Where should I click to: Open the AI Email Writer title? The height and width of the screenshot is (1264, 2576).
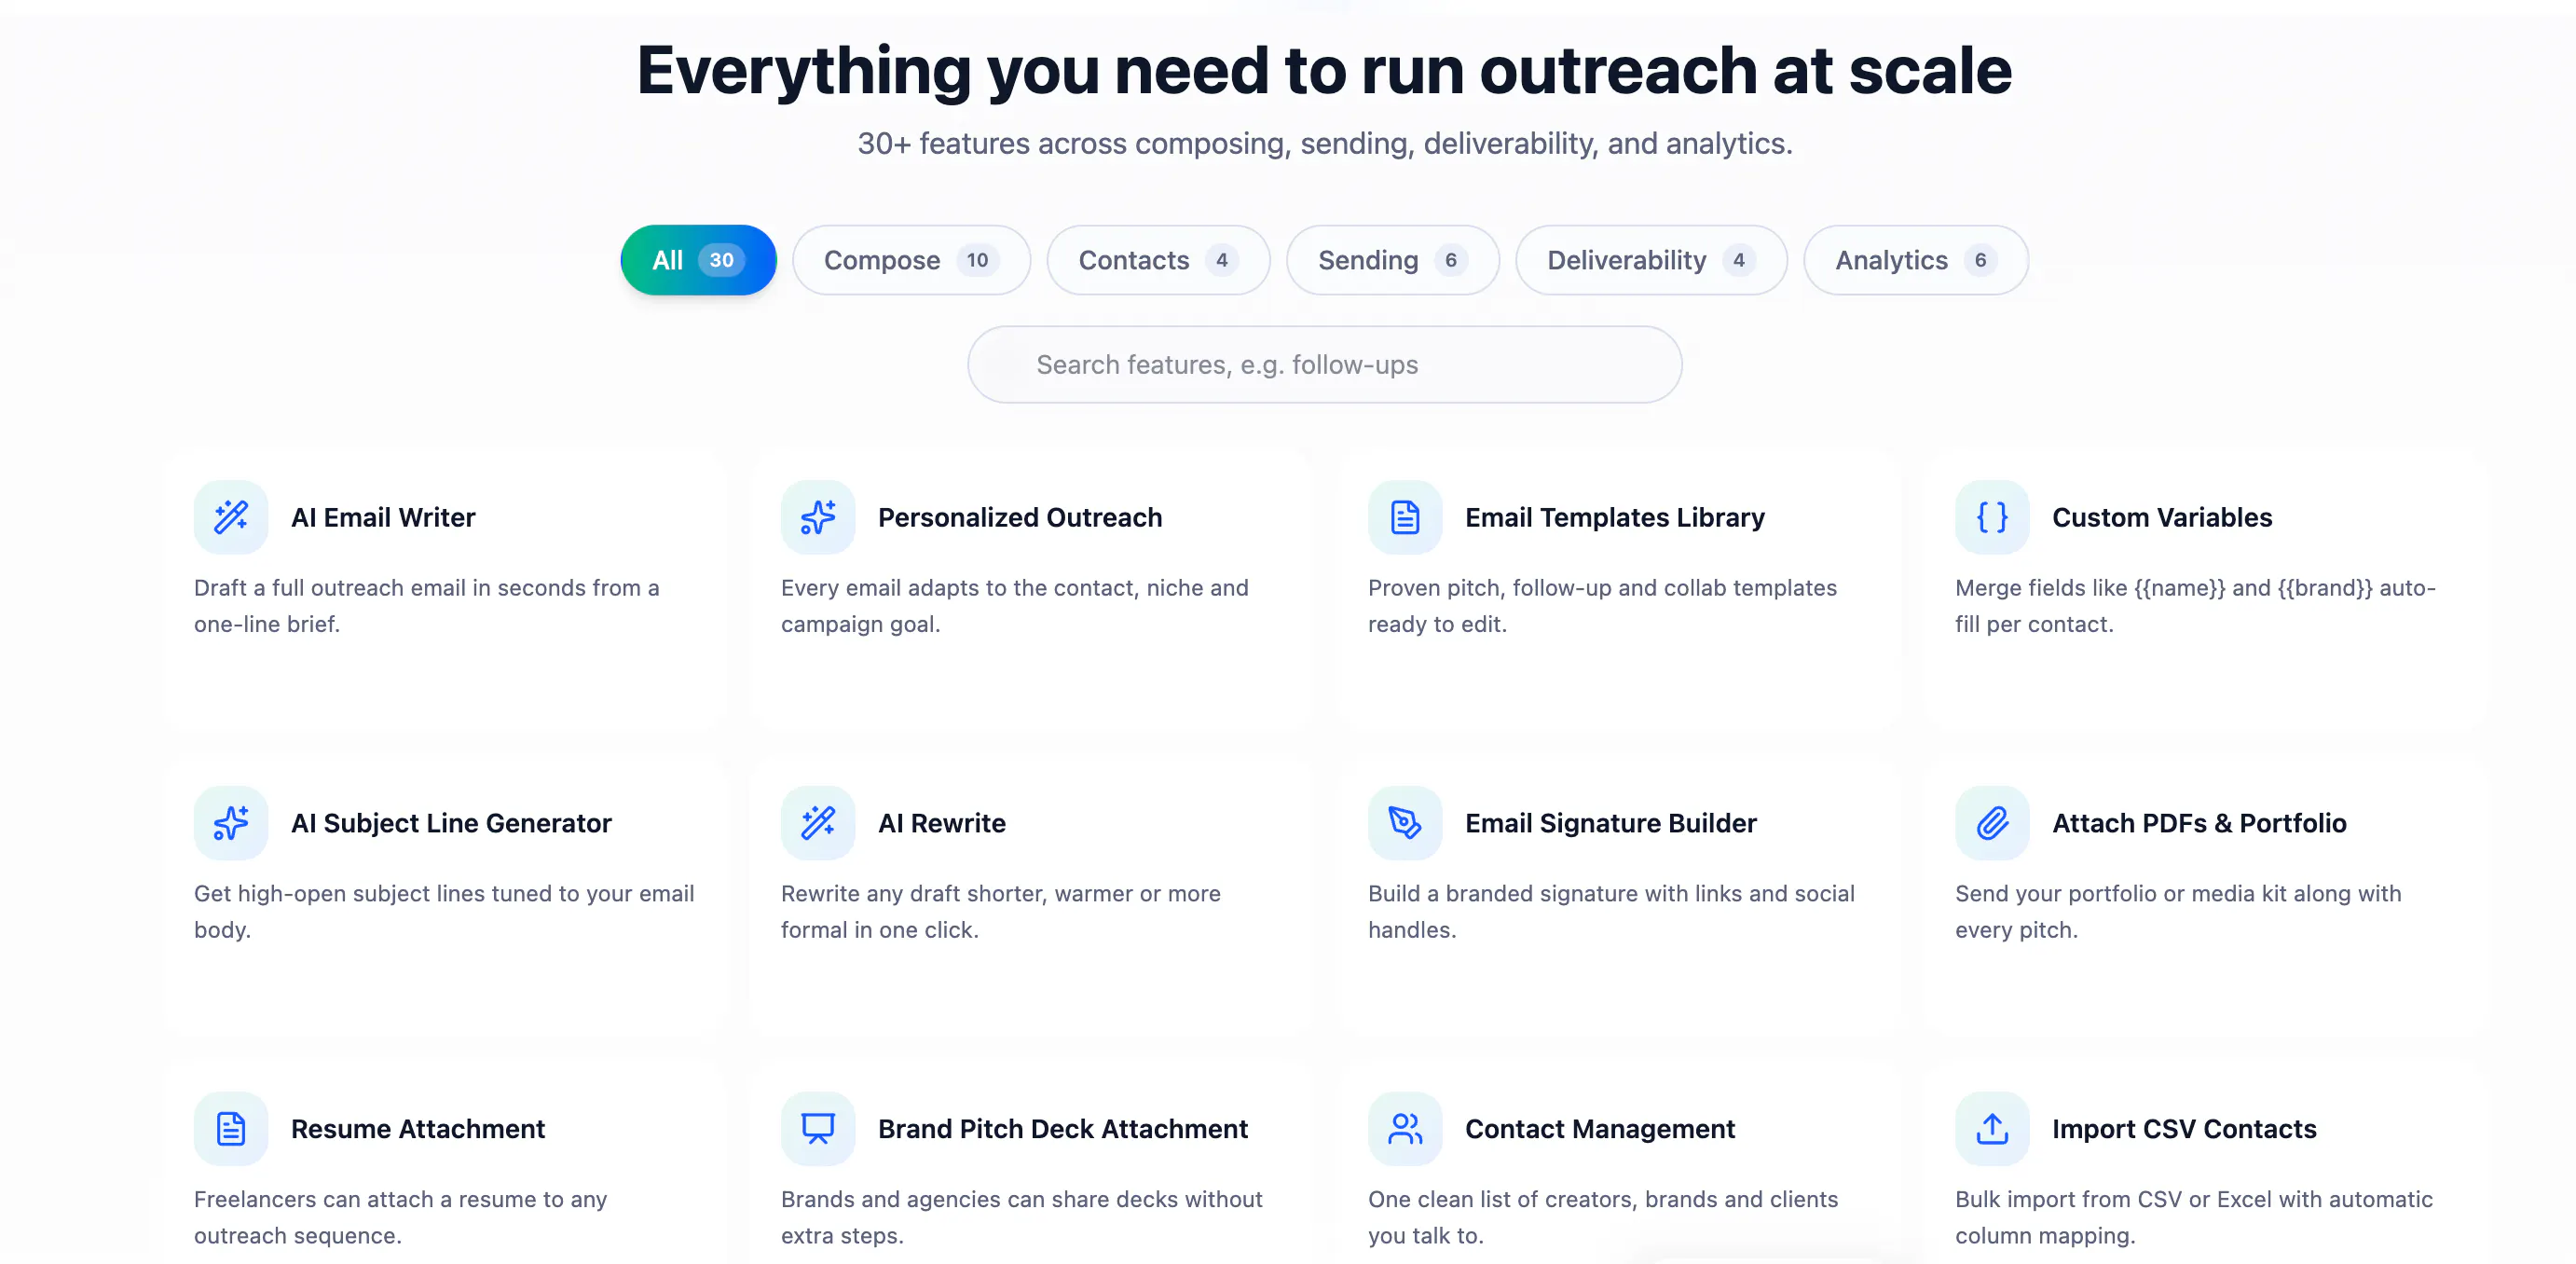pos(383,517)
